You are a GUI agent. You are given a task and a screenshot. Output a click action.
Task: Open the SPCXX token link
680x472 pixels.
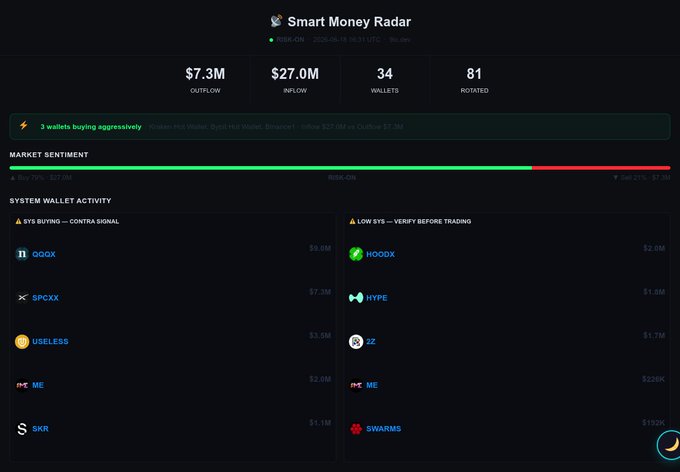pos(46,298)
